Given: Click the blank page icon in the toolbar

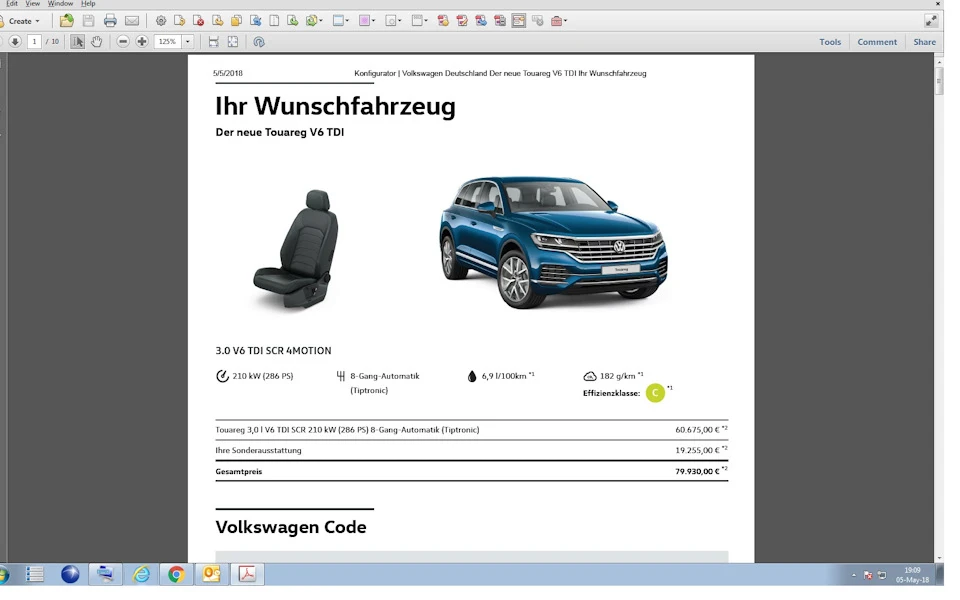Looking at the screenshot, I should coord(274,21).
